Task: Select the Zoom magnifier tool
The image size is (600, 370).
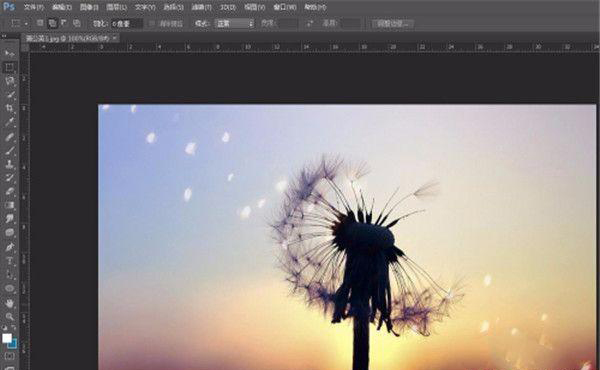Action: pyautogui.click(x=10, y=316)
